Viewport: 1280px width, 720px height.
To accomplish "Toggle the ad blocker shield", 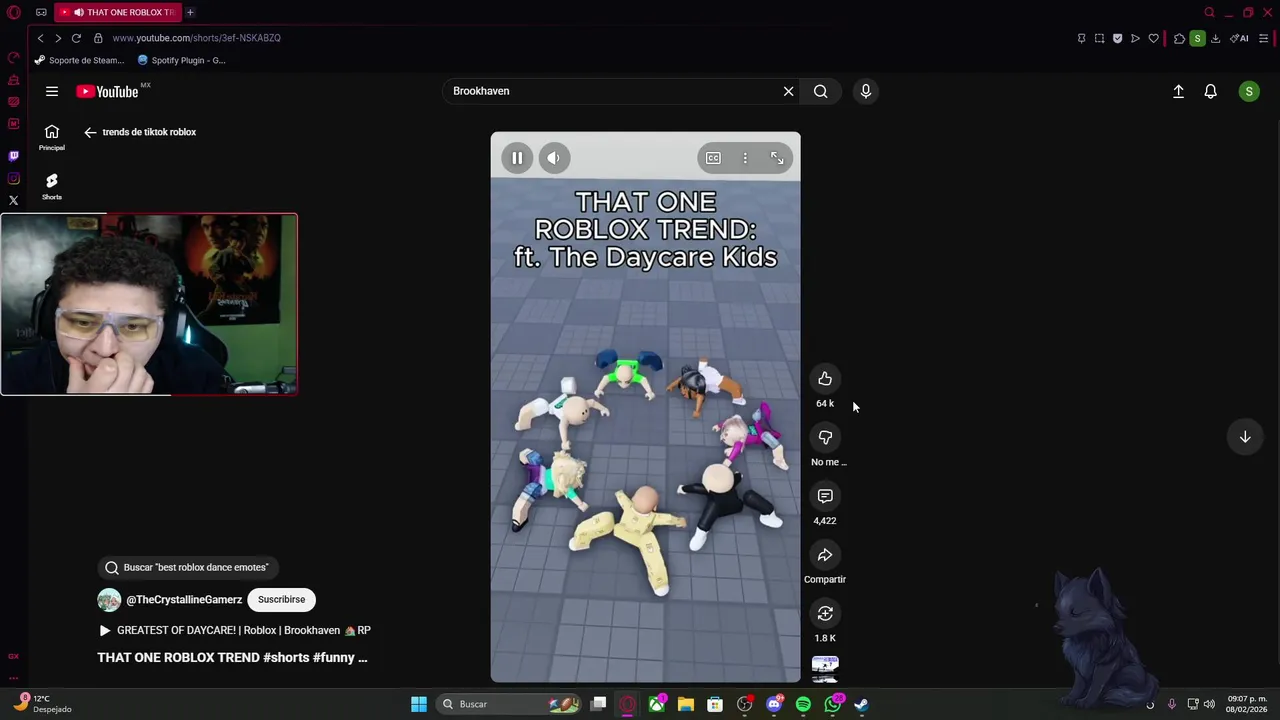I will click(1117, 38).
